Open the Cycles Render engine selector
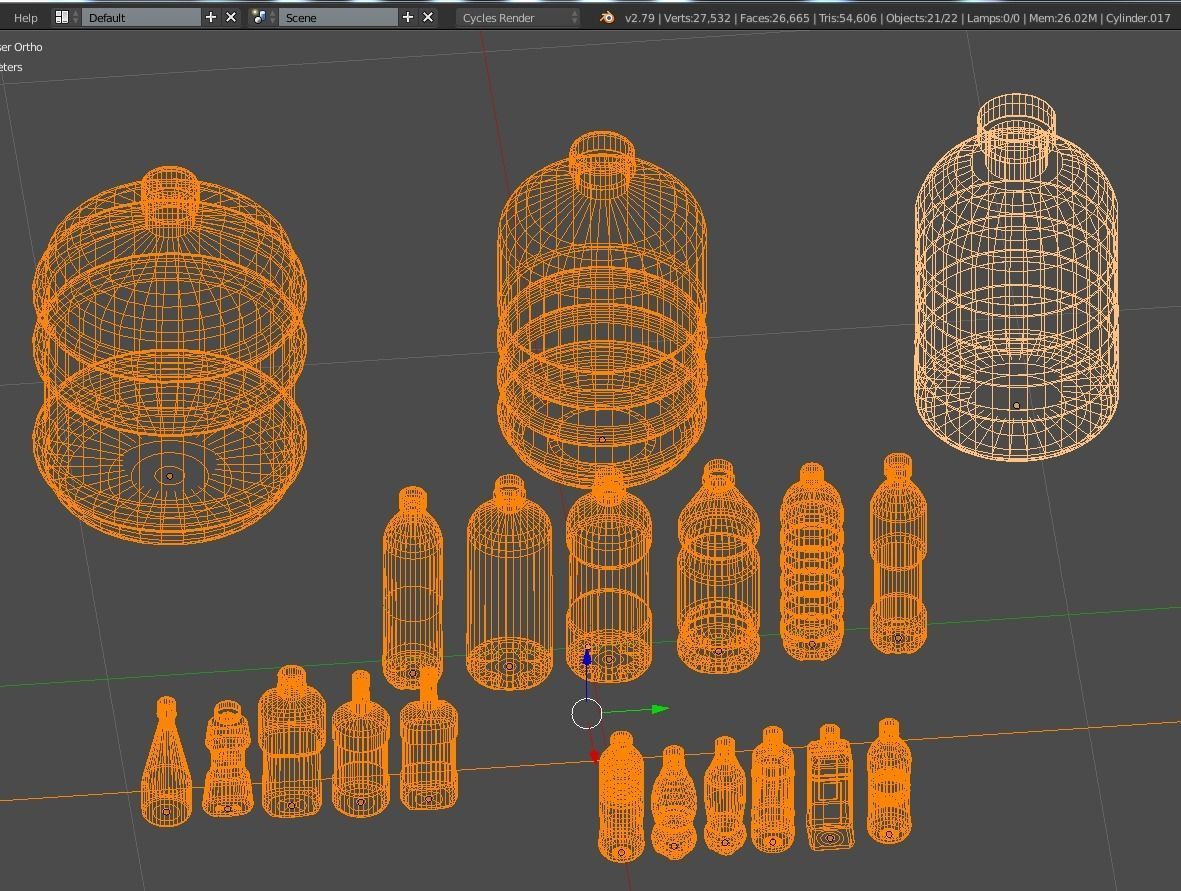Image resolution: width=1181 pixels, height=891 pixels. [x=510, y=17]
